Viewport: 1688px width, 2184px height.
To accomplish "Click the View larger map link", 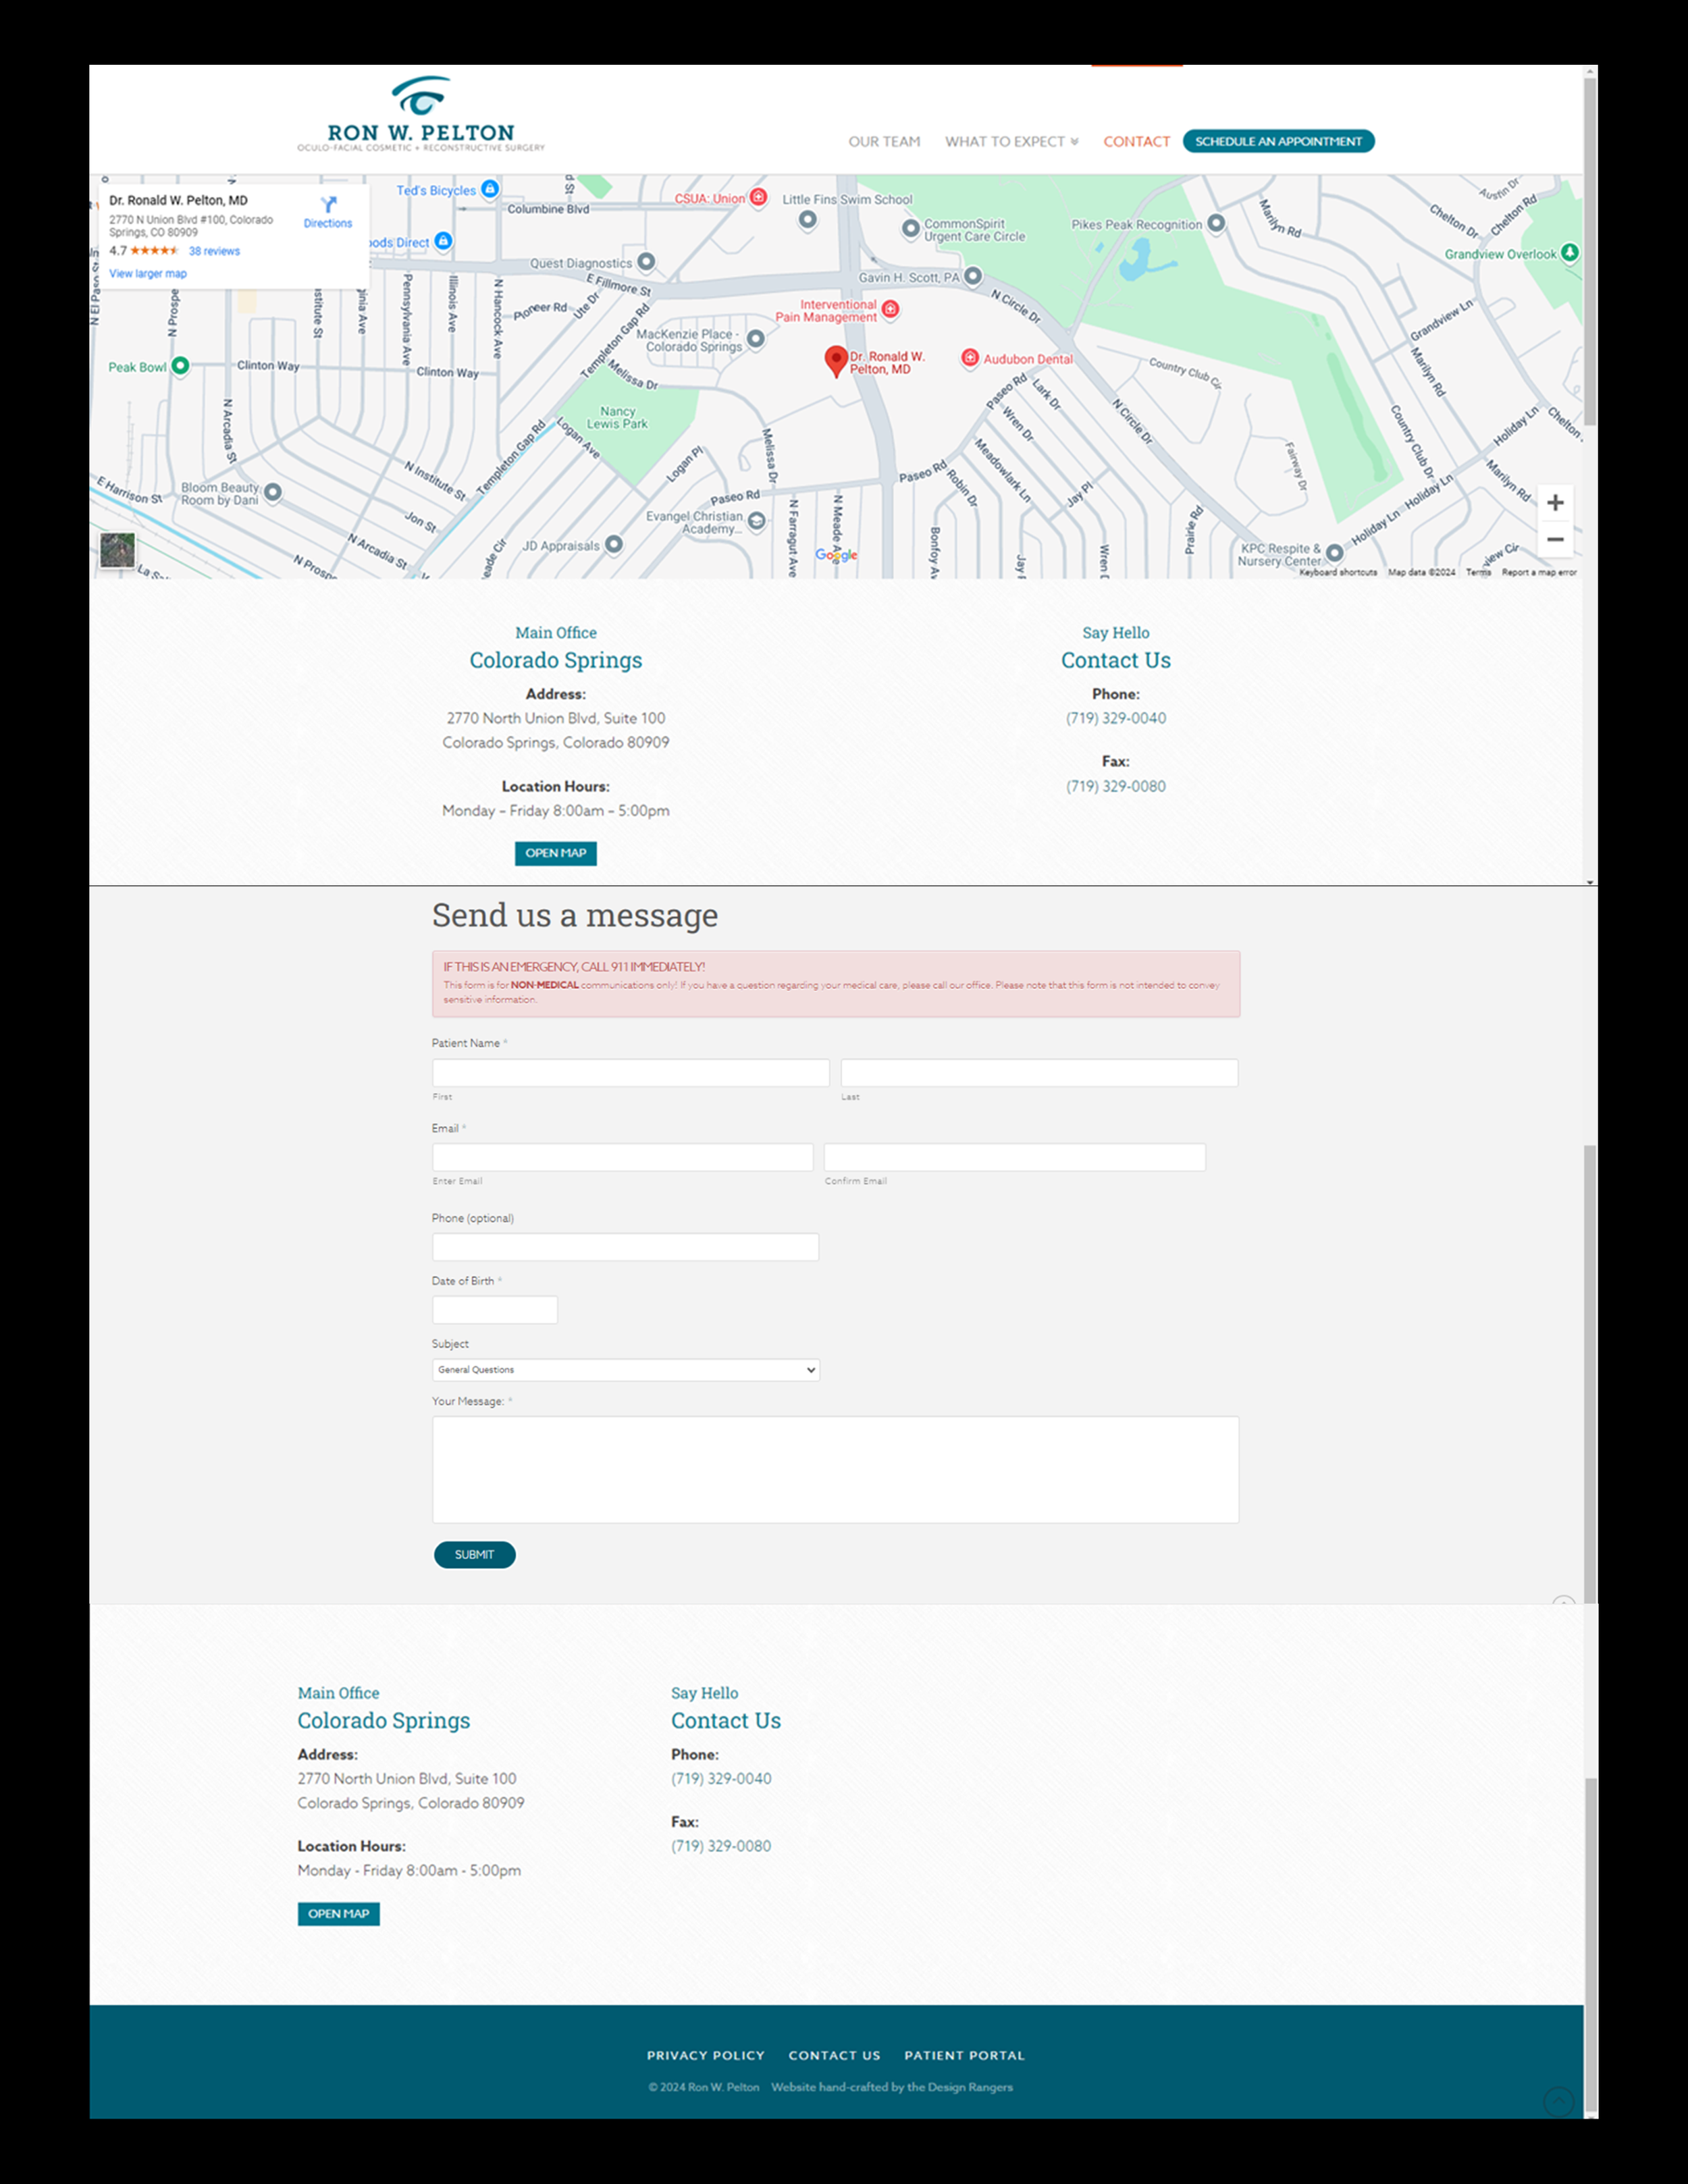I will click(x=148, y=274).
